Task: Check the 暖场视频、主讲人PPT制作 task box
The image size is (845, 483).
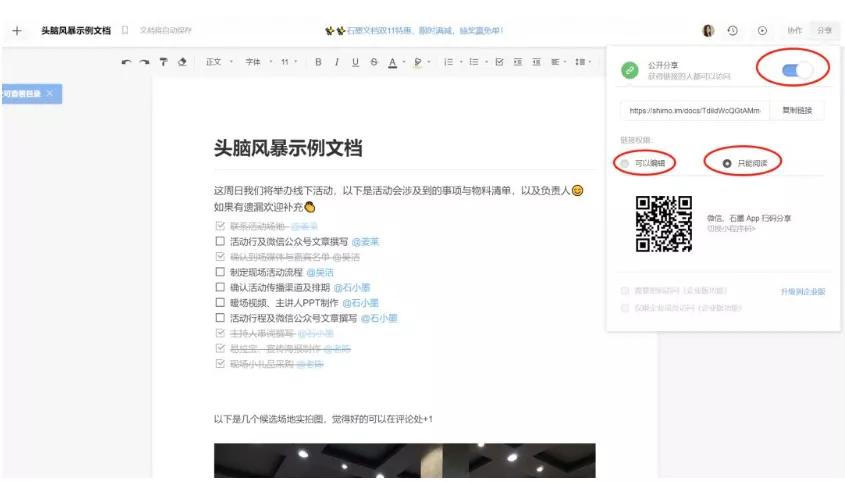Action: 220,302
